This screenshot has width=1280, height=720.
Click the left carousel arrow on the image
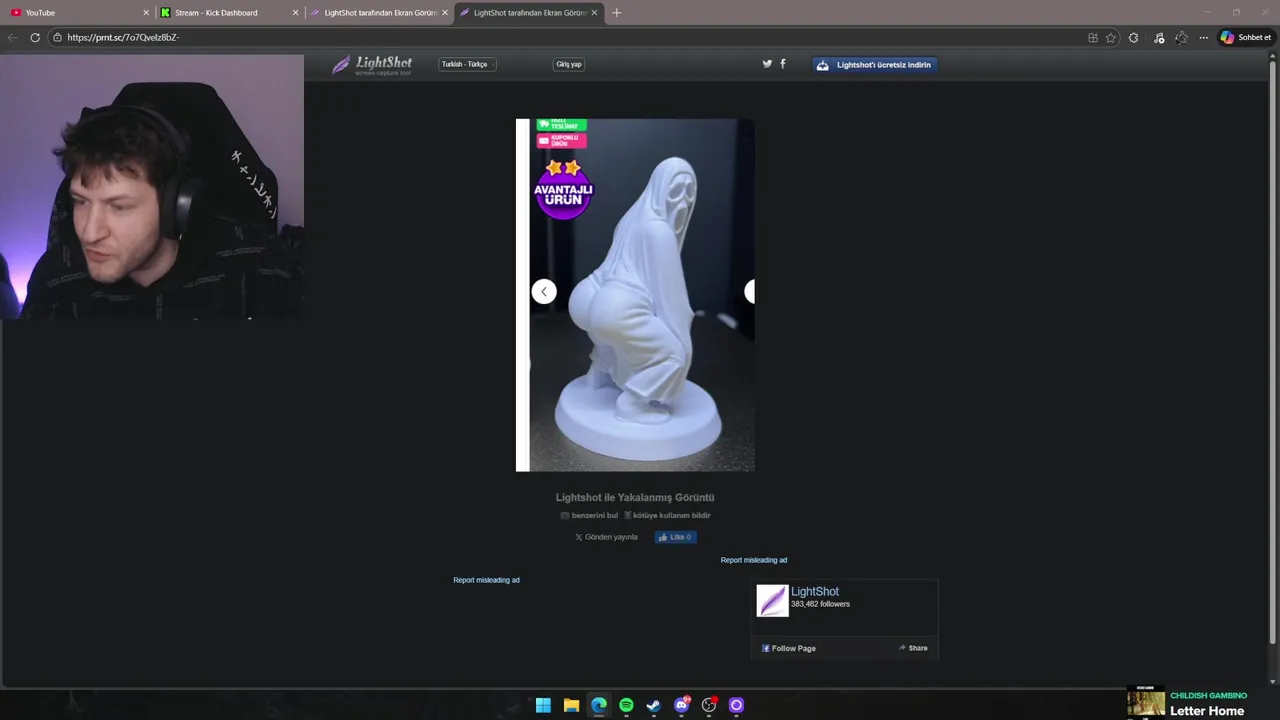point(543,291)
